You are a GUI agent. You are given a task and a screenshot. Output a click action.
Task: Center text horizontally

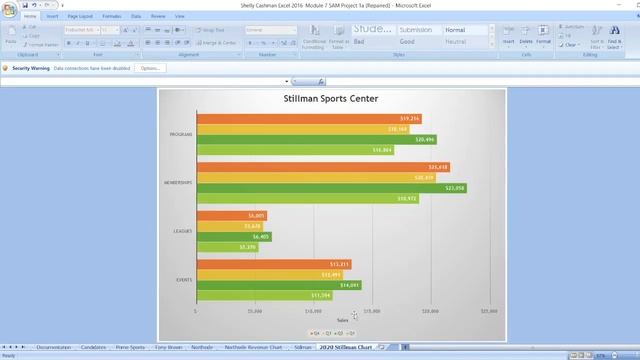click(157, 43)
